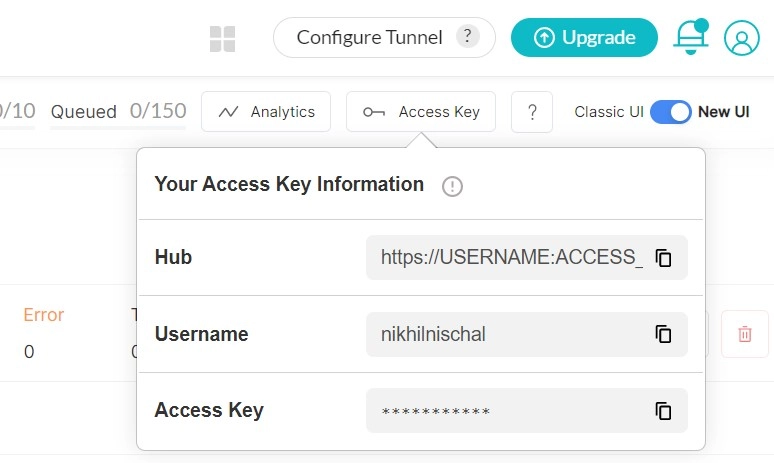Open the user profile avatar icon
The height and width of the screenshot is (463, 774).
pos(742,39)
